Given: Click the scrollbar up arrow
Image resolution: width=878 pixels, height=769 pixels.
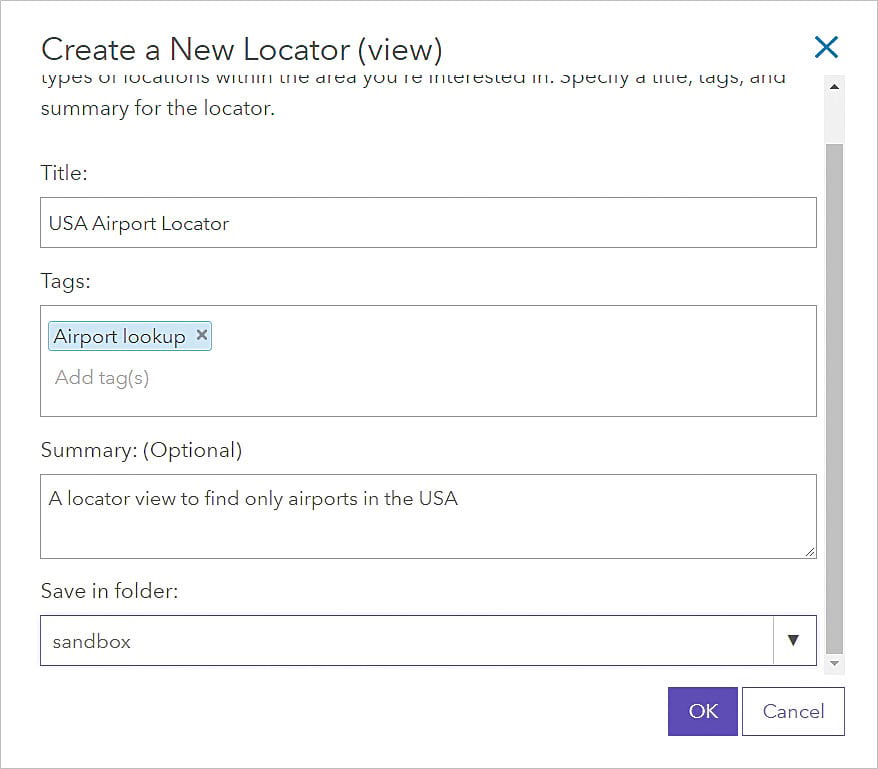Looking at the screenshot, I should point(834,86).
